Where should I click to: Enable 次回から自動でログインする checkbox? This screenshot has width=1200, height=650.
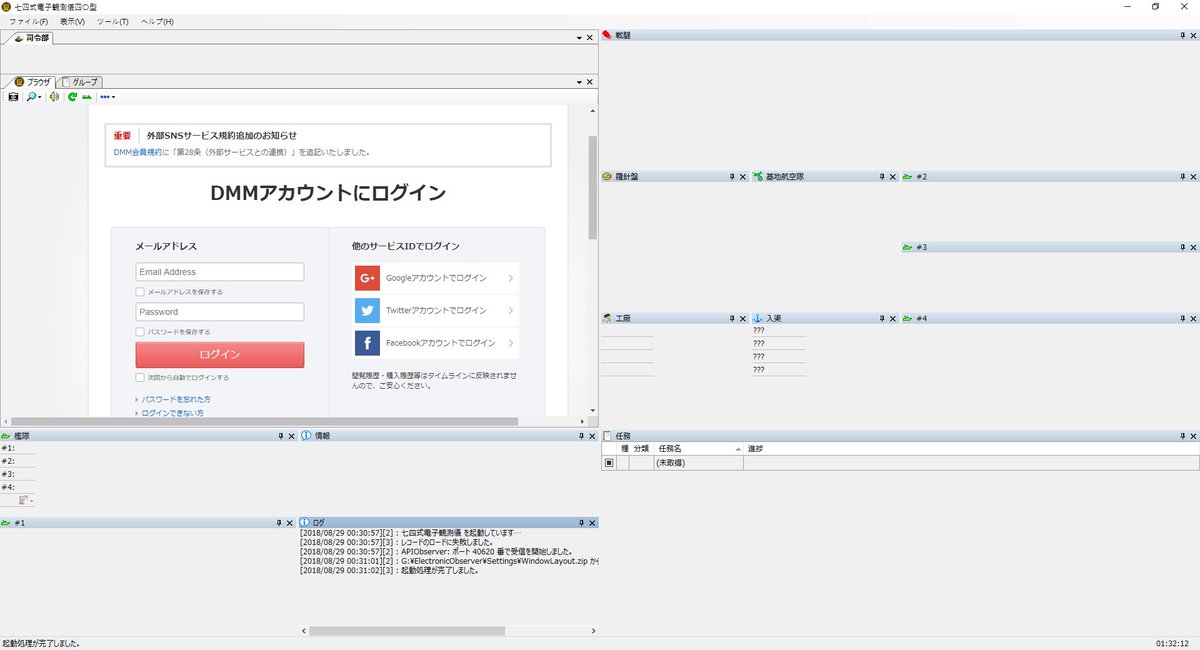[140, 378]
